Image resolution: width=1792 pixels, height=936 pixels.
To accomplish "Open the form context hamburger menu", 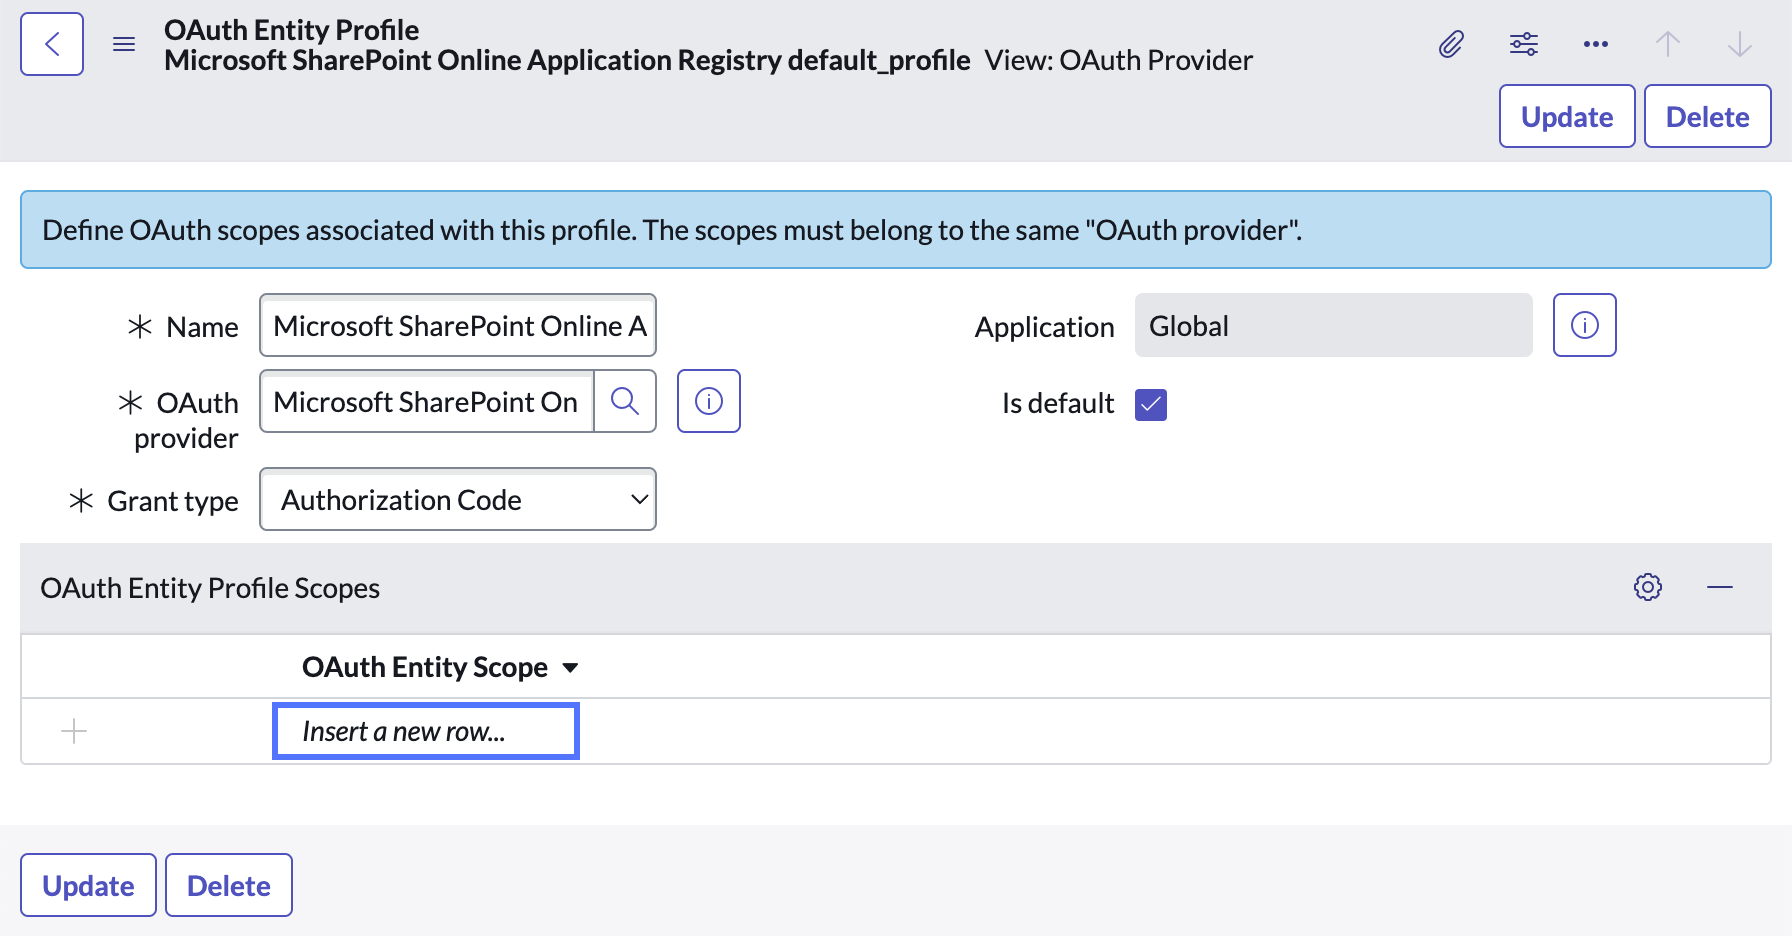I will click(124, 44).
